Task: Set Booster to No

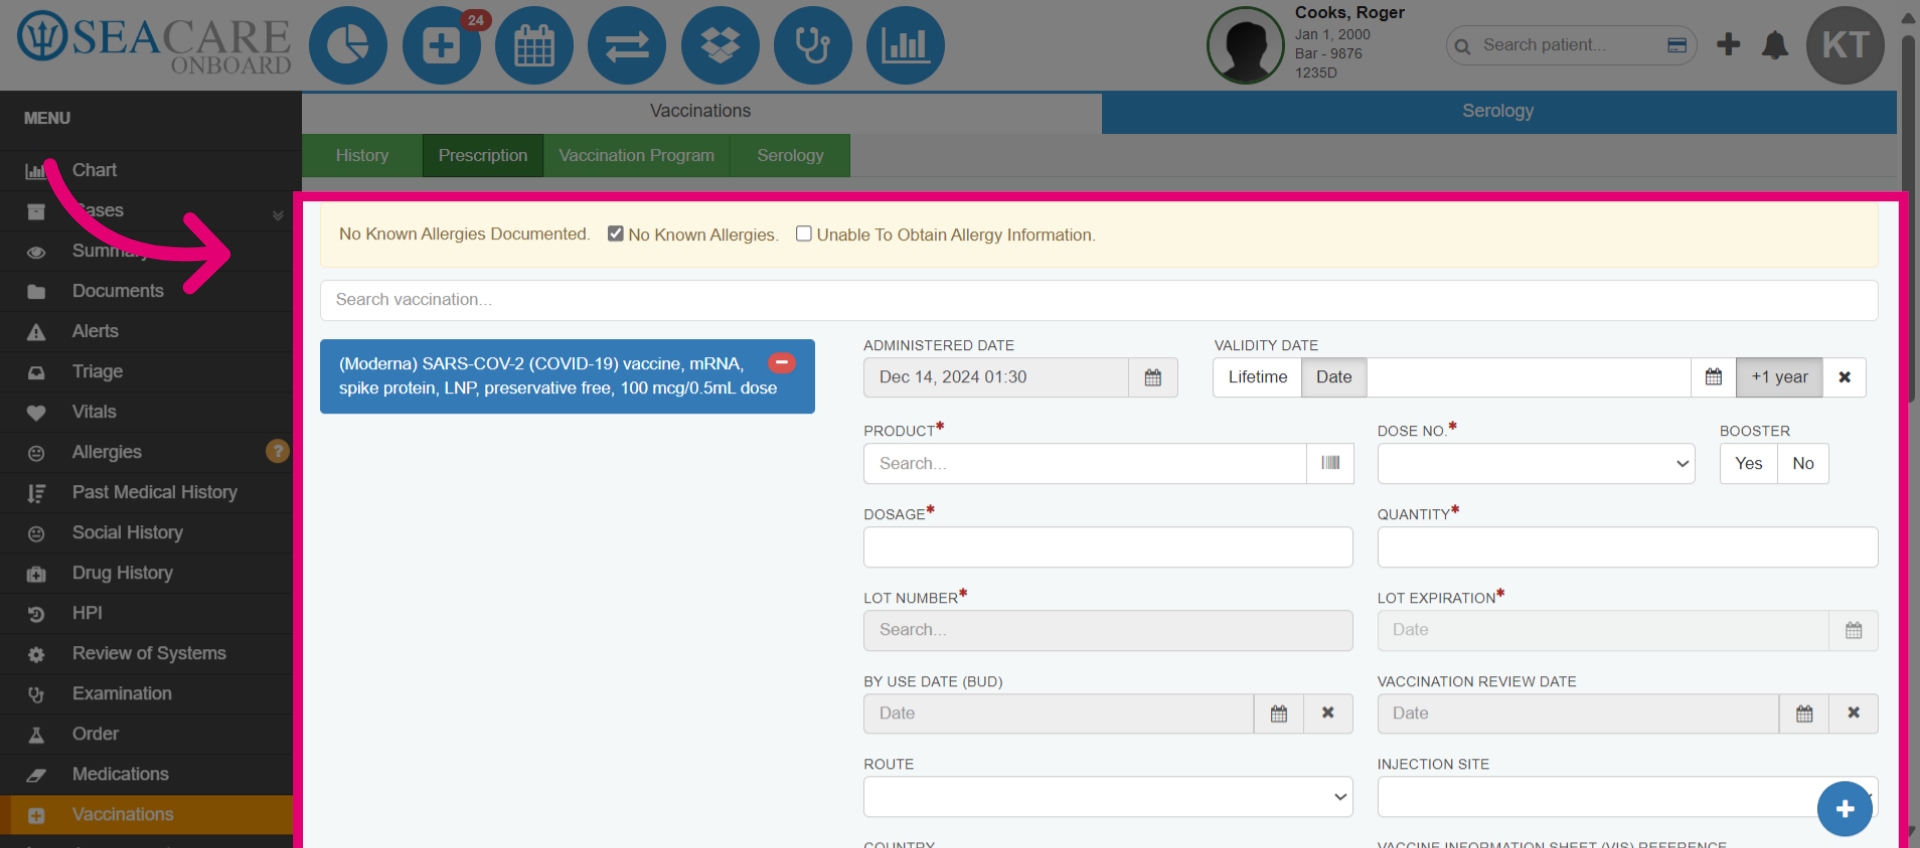Action: tap(1803, 463)
